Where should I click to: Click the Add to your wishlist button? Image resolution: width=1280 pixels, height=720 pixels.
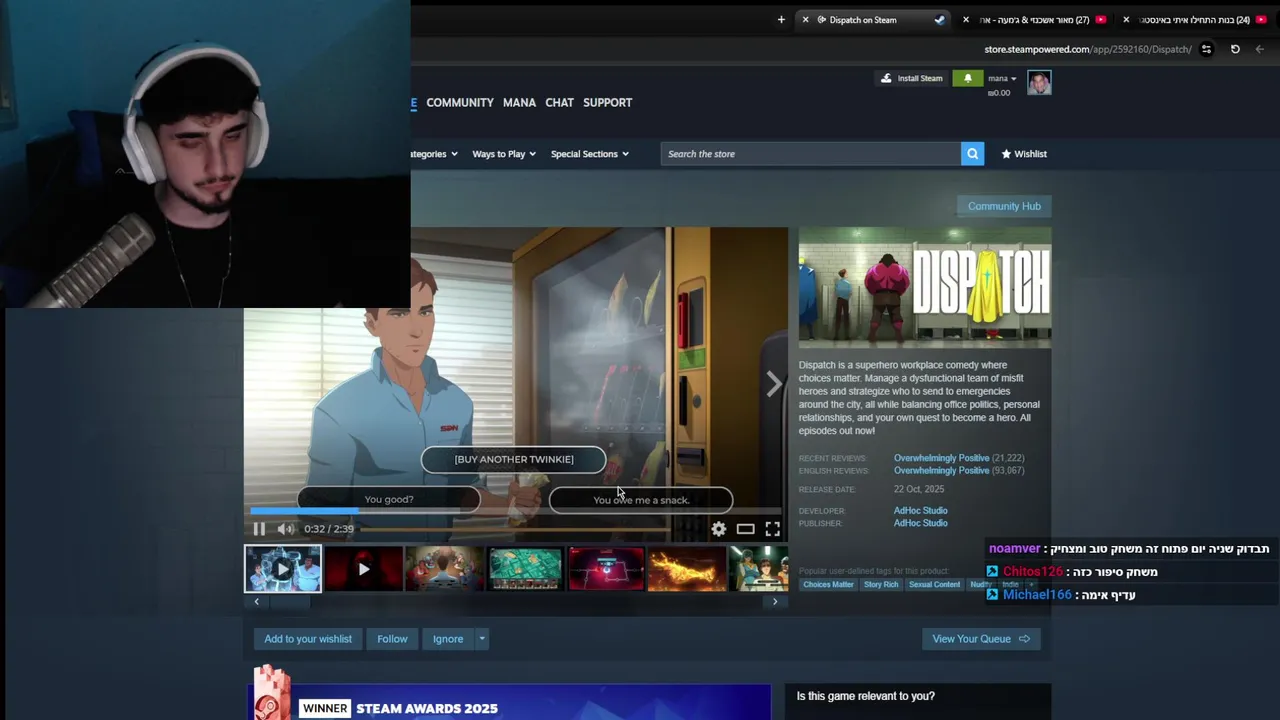(308, 639)
